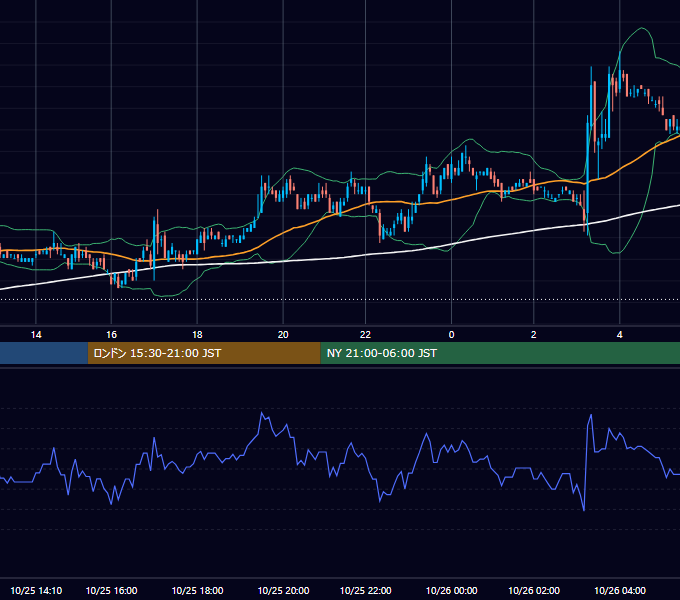Click the 18 hour axis label
Screen dimensions: 680x600
click(x=197, y=335)
